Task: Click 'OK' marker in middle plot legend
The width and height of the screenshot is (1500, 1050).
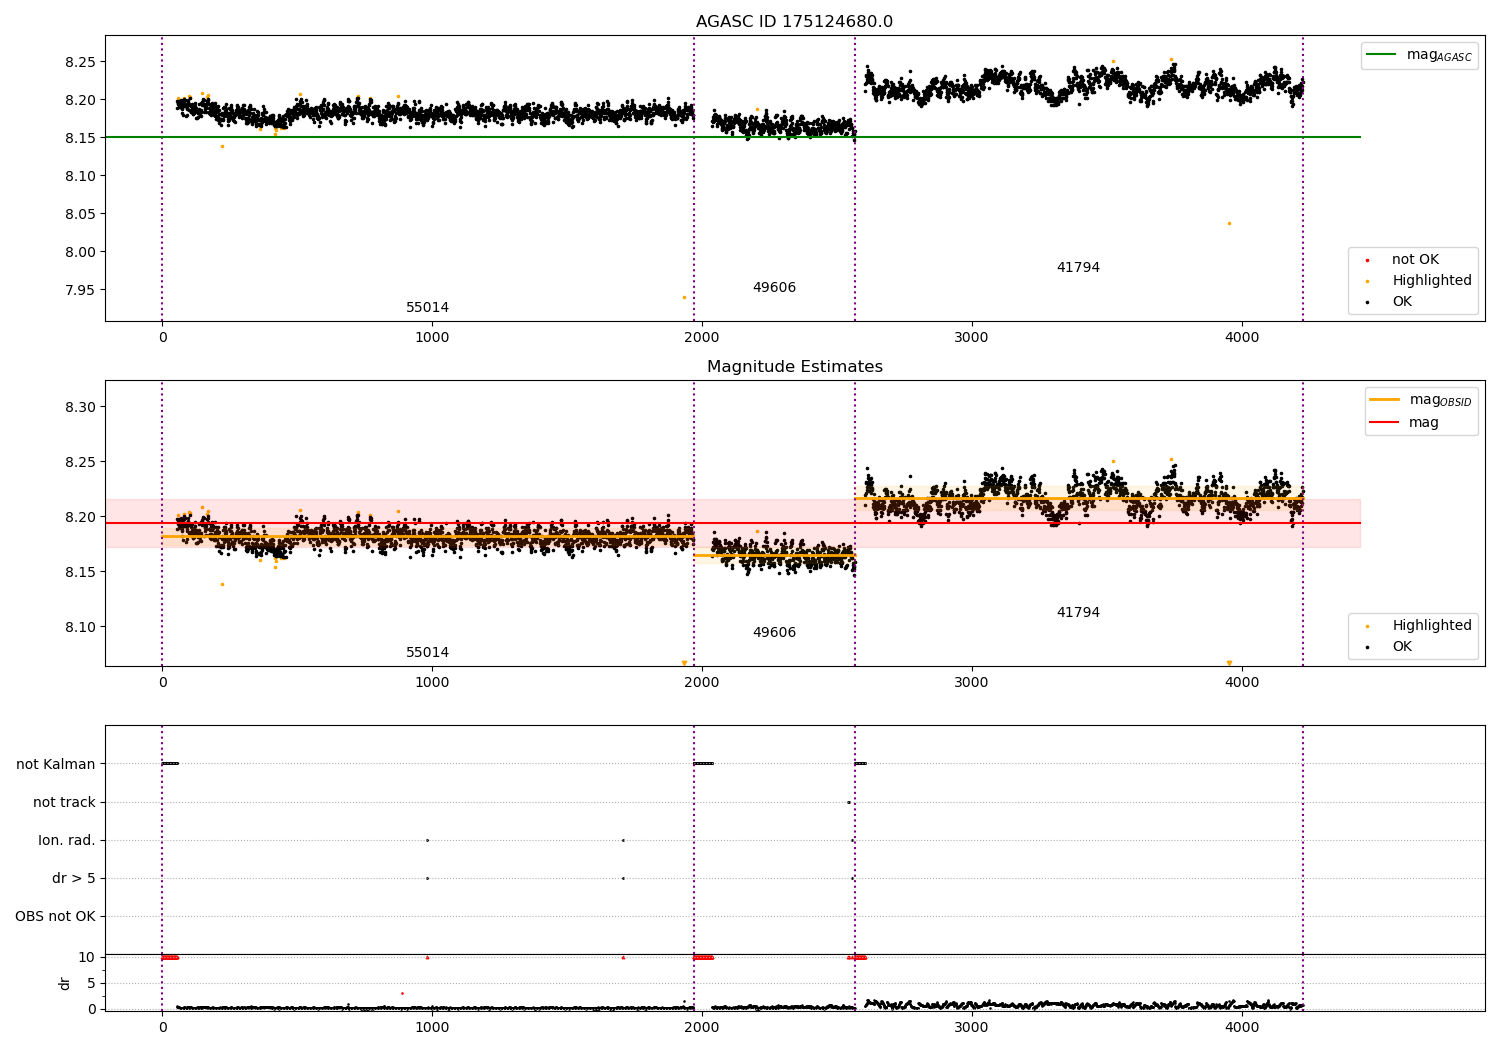Action: pyautogui.click(x=1367, y=648)
